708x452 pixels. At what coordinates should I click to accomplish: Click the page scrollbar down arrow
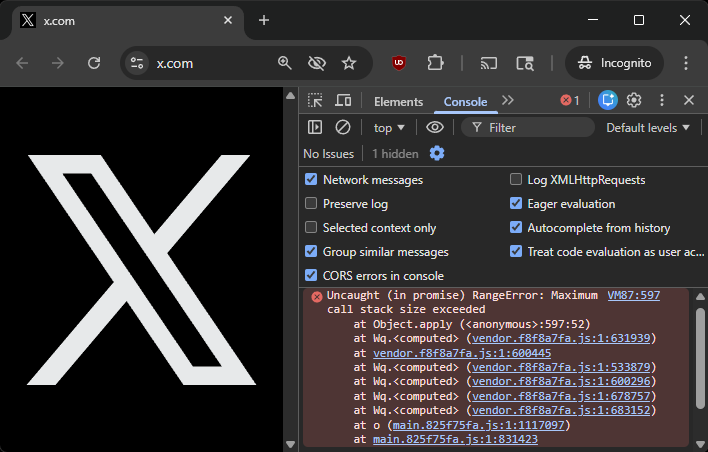(290, 445)
